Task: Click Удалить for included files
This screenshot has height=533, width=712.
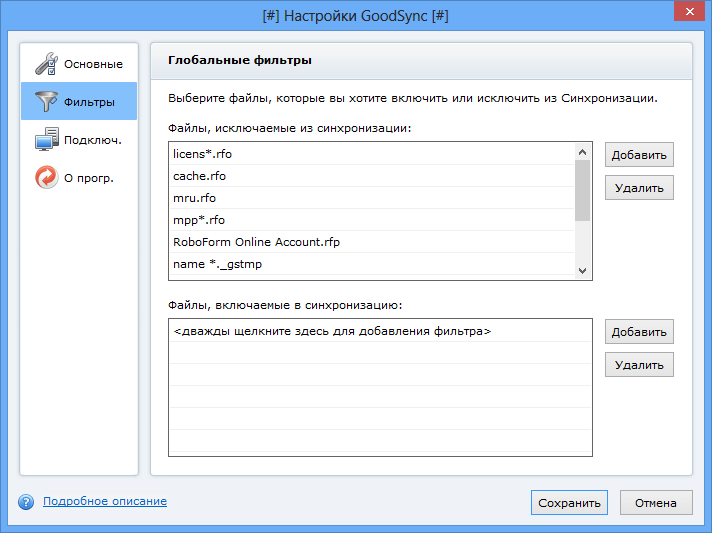Action: tap(639, 365)
